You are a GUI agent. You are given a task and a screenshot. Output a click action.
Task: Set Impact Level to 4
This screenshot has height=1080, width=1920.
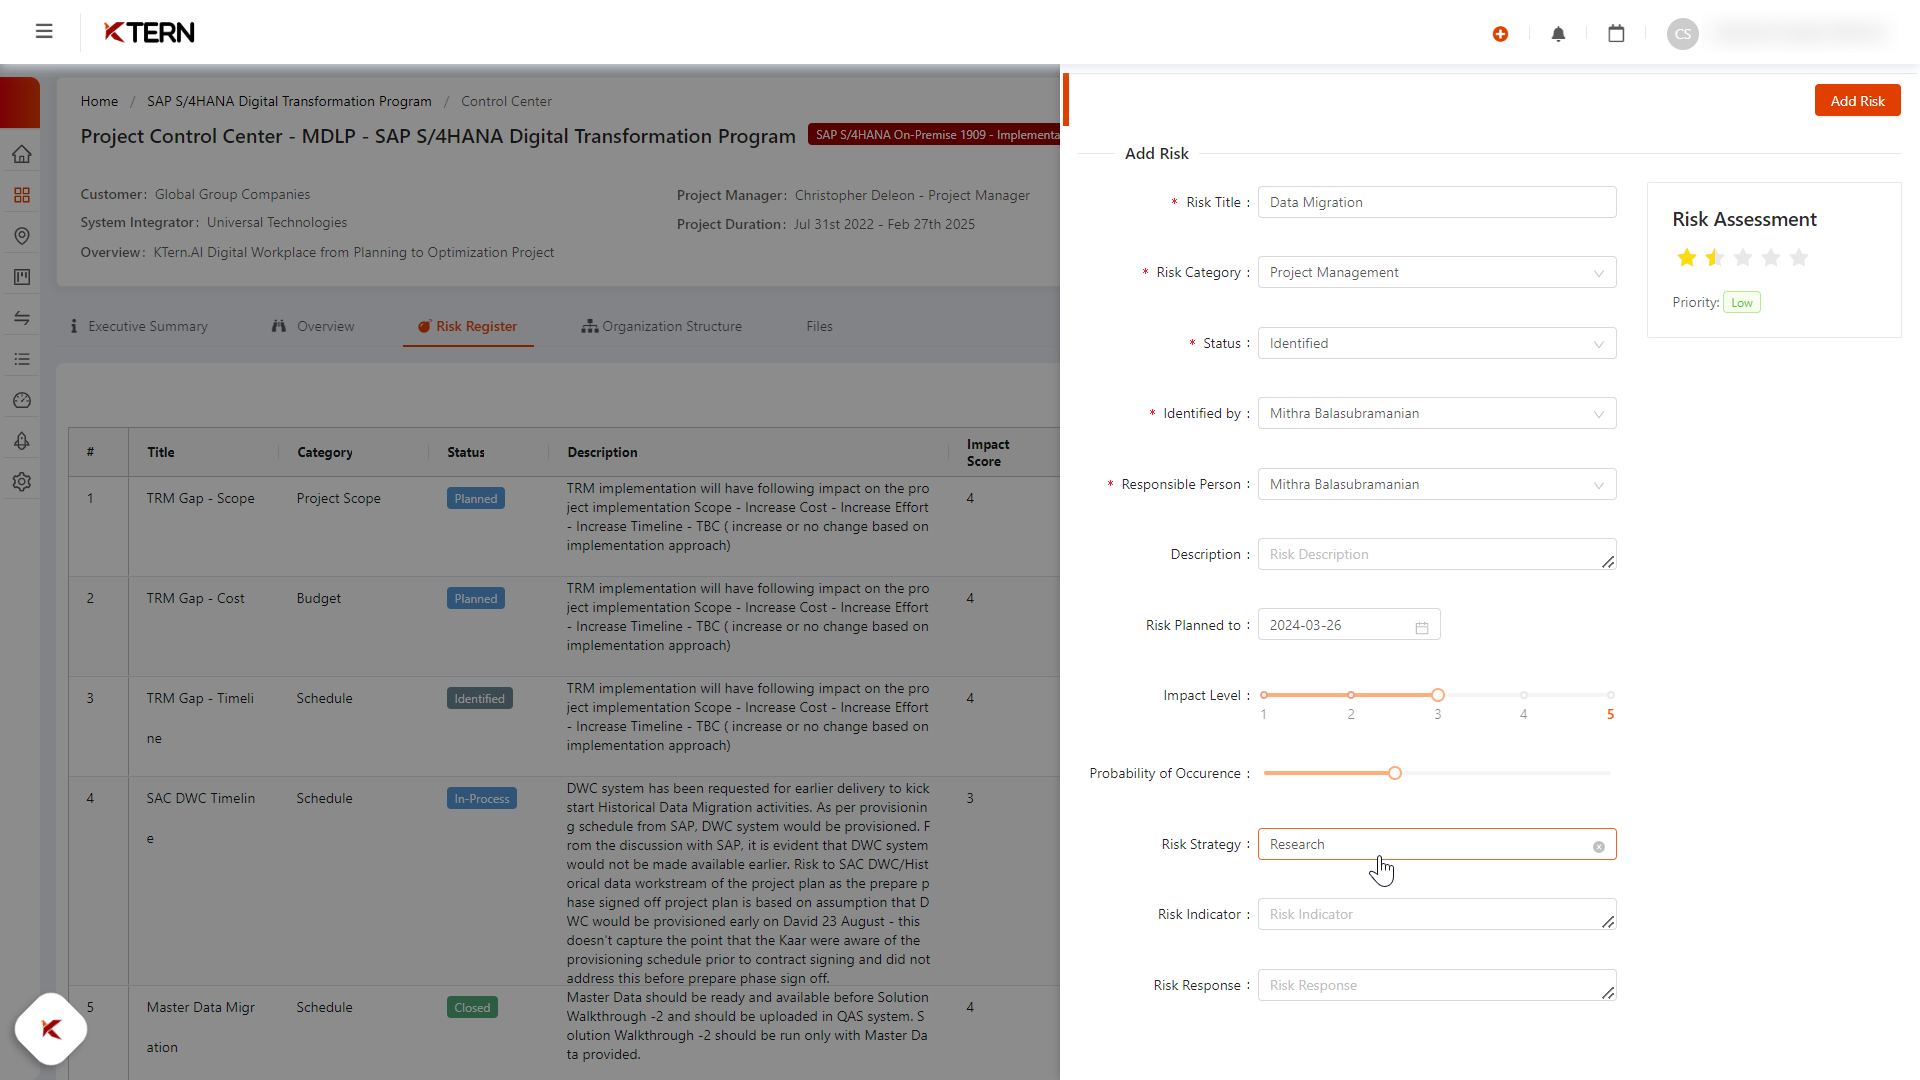point(1523,696)
